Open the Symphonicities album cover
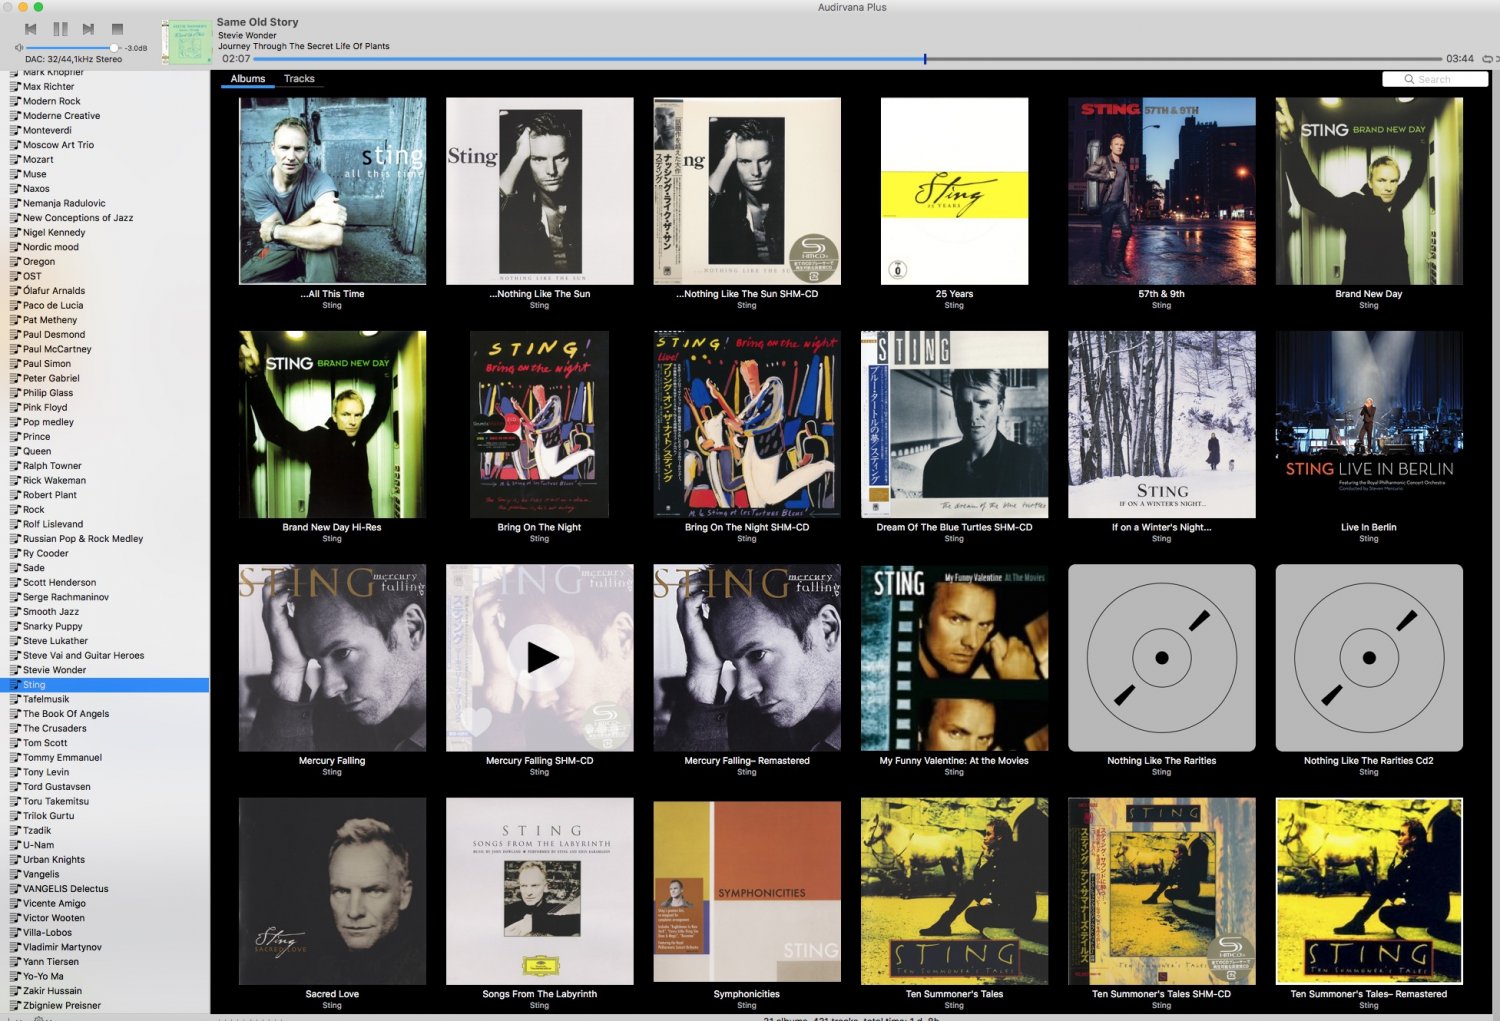Screen dimensions: 1500x1021 click(747, 891)
